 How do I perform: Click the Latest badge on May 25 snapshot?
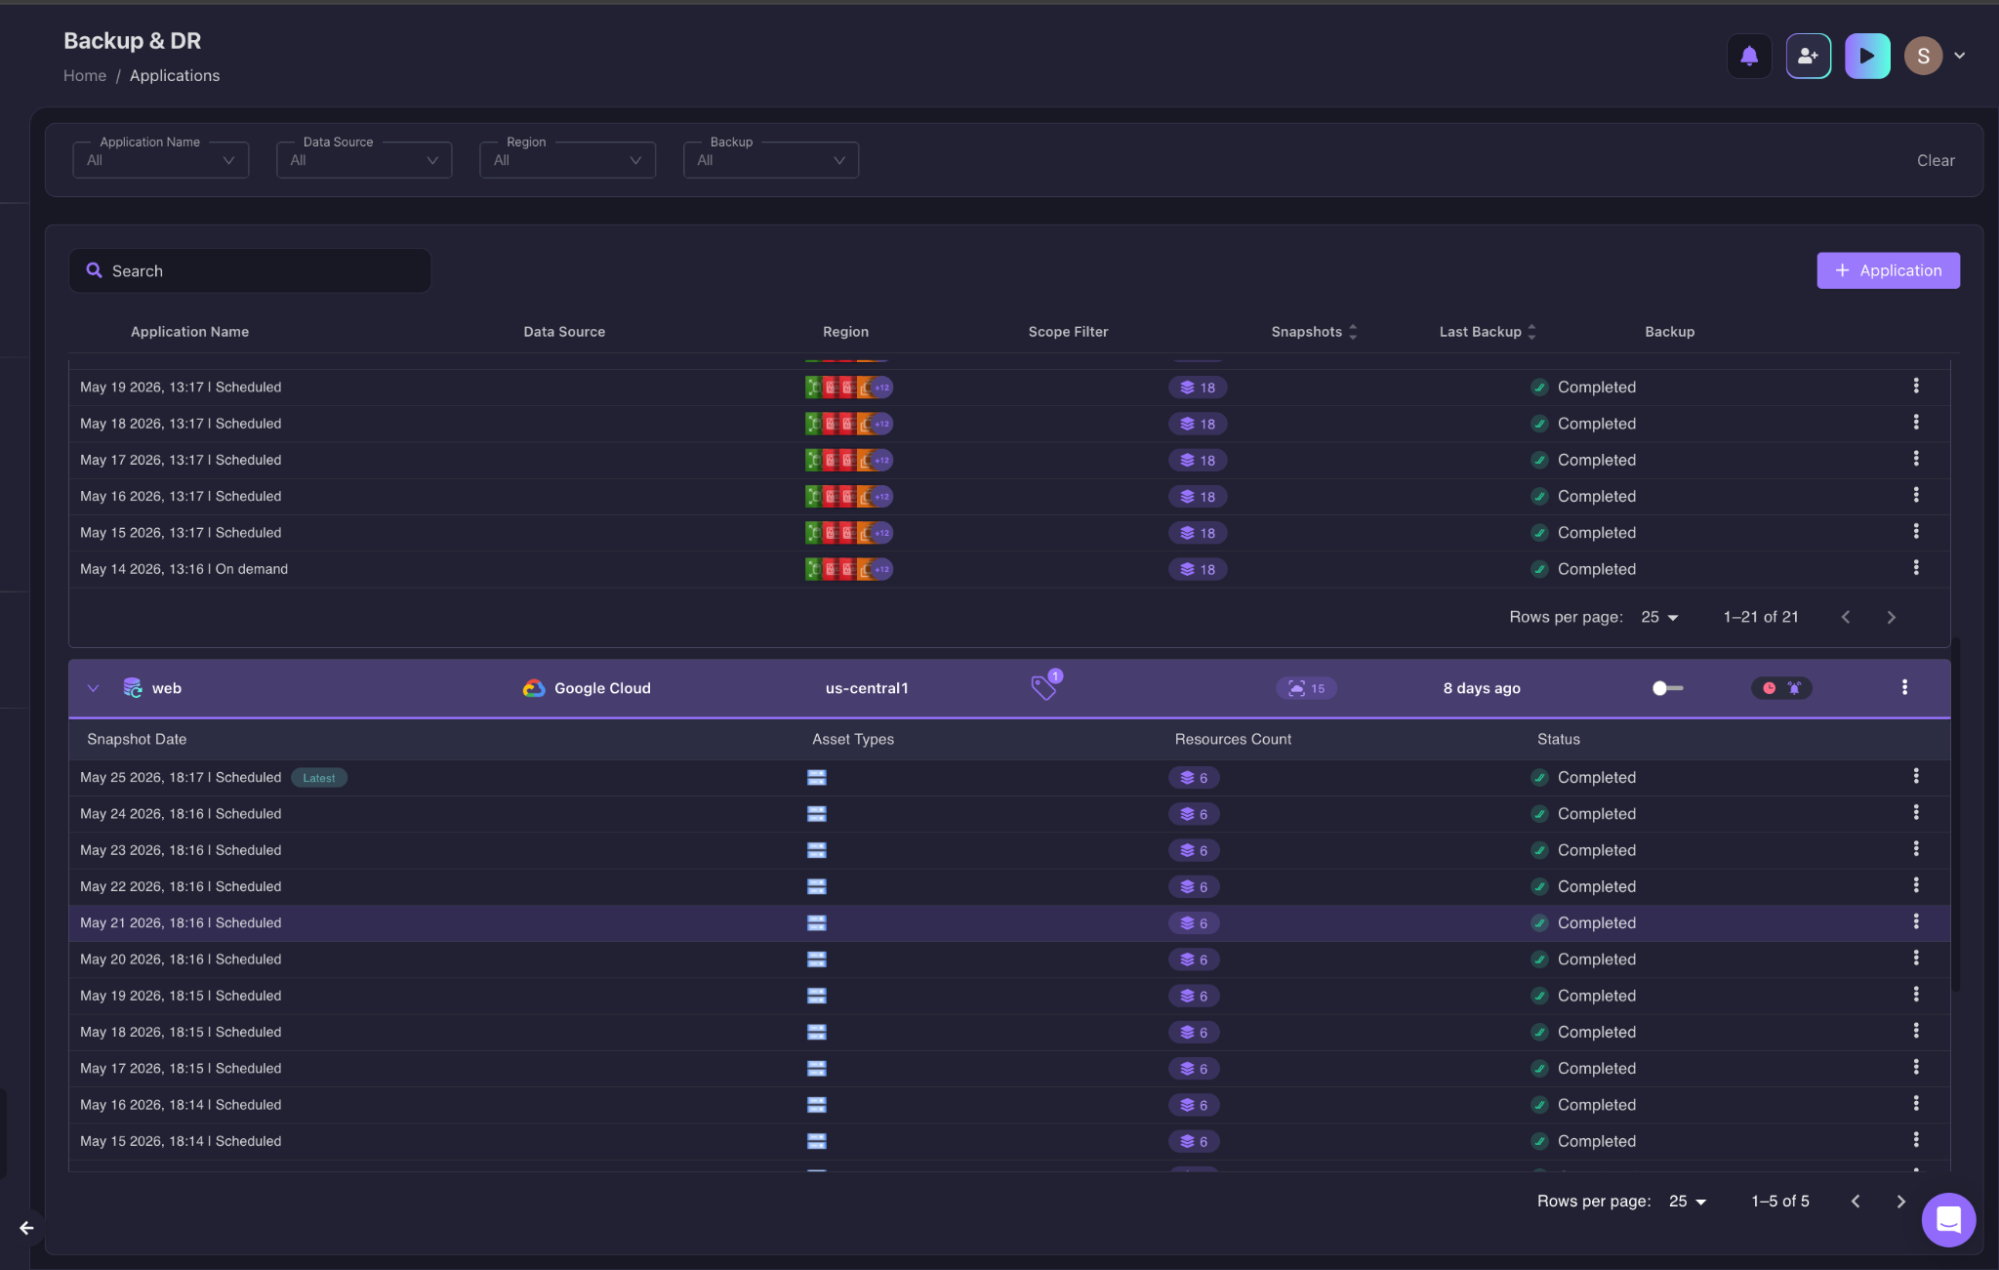319,778
